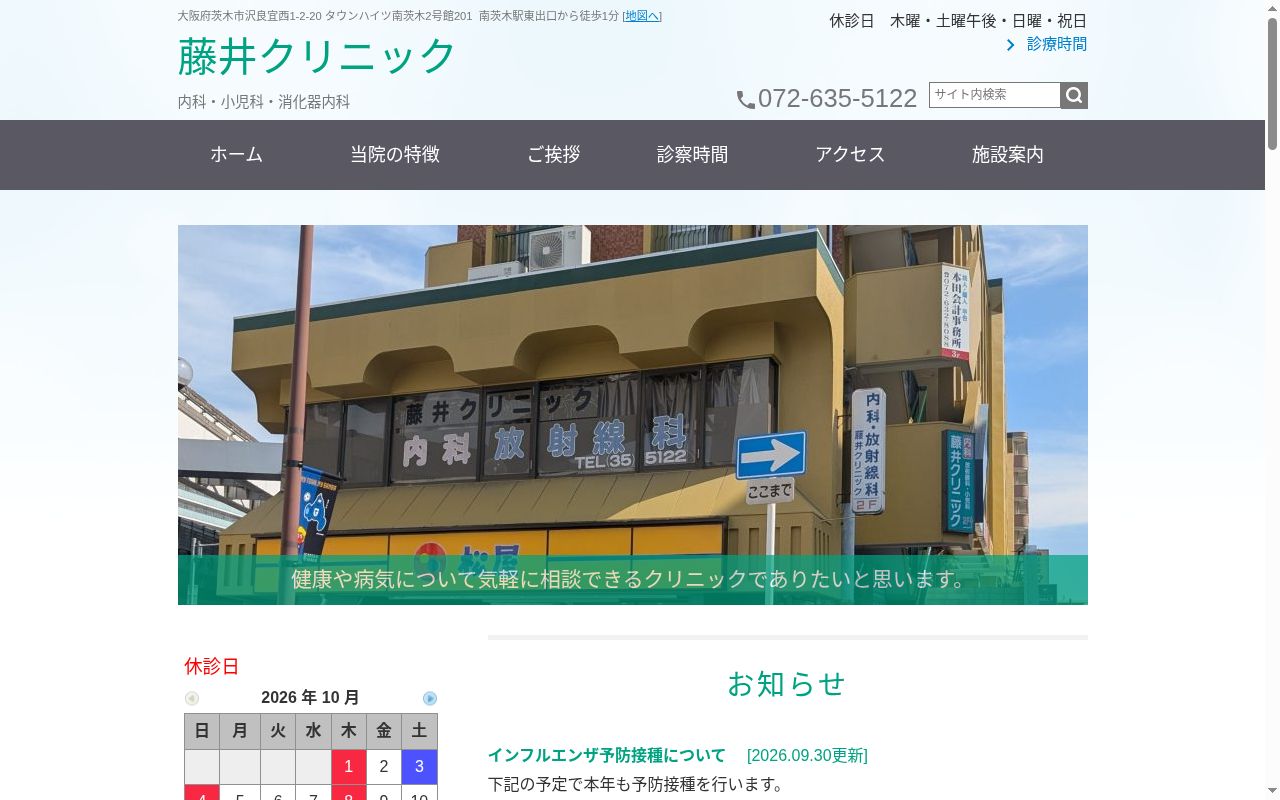Click the search magnifier button
Screen dimensions: 1280x800
[x=1074, y=95]
